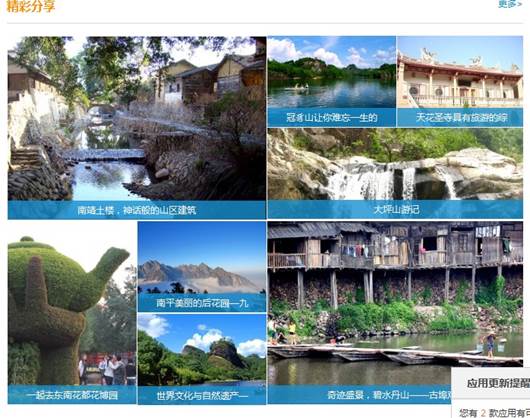
Task: Open the green teapot topiary photo
Action: point(72,303)
